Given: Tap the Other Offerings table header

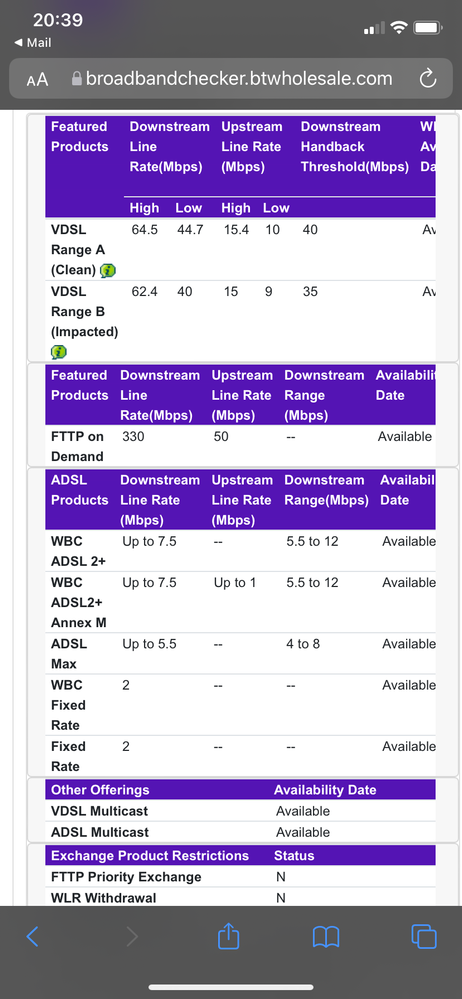Looking at the screenshot, I should click(100, 790).
